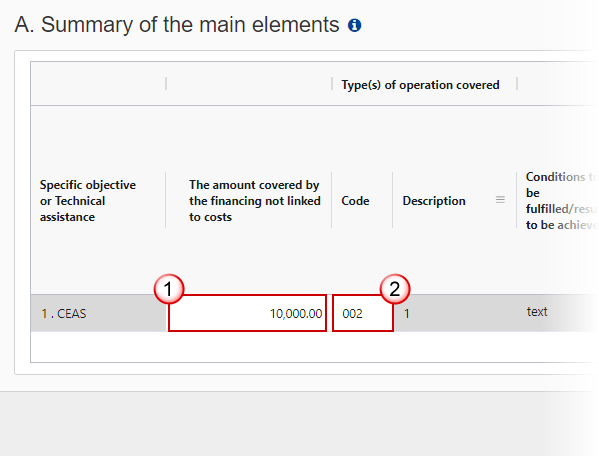Select the amount field showing 10,000.00
Screen dimensions: 599x470
(x=247, y=313)
